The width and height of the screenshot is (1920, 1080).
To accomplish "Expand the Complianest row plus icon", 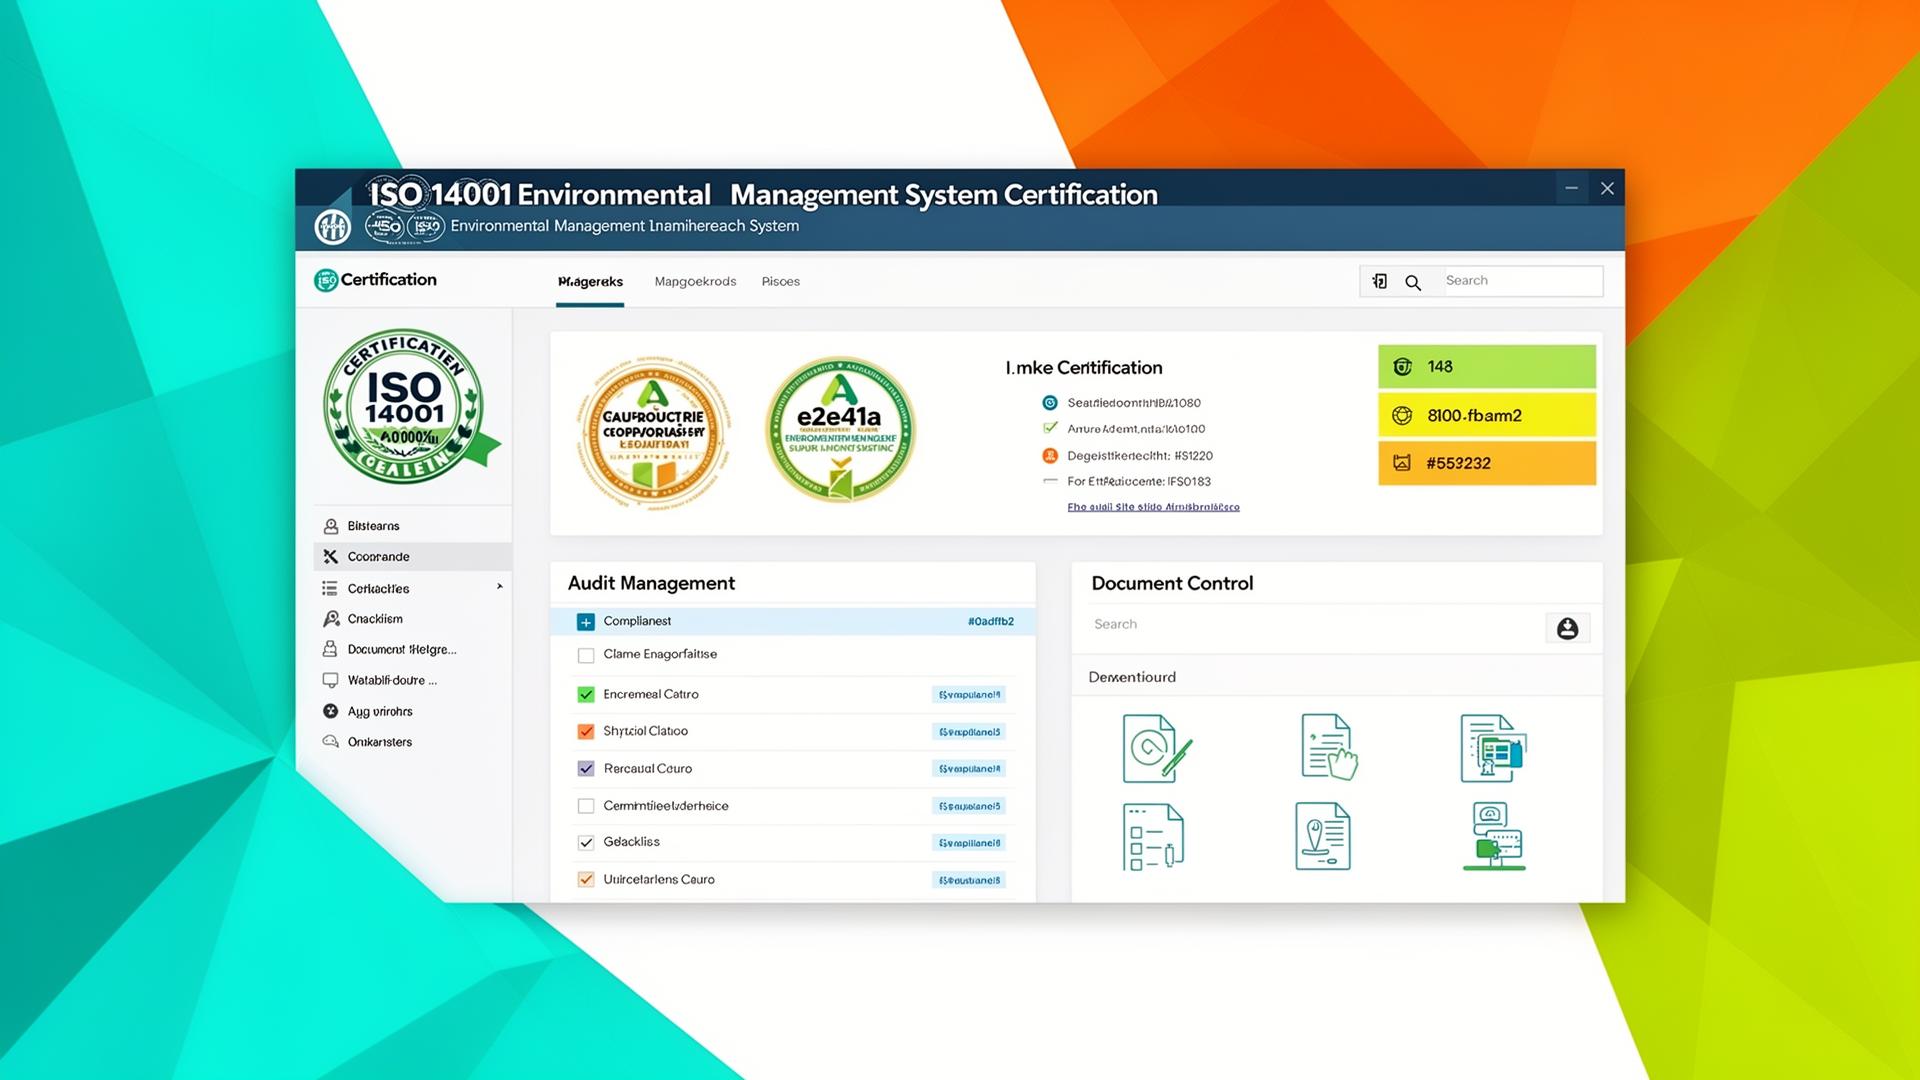I will click(586, 622).
